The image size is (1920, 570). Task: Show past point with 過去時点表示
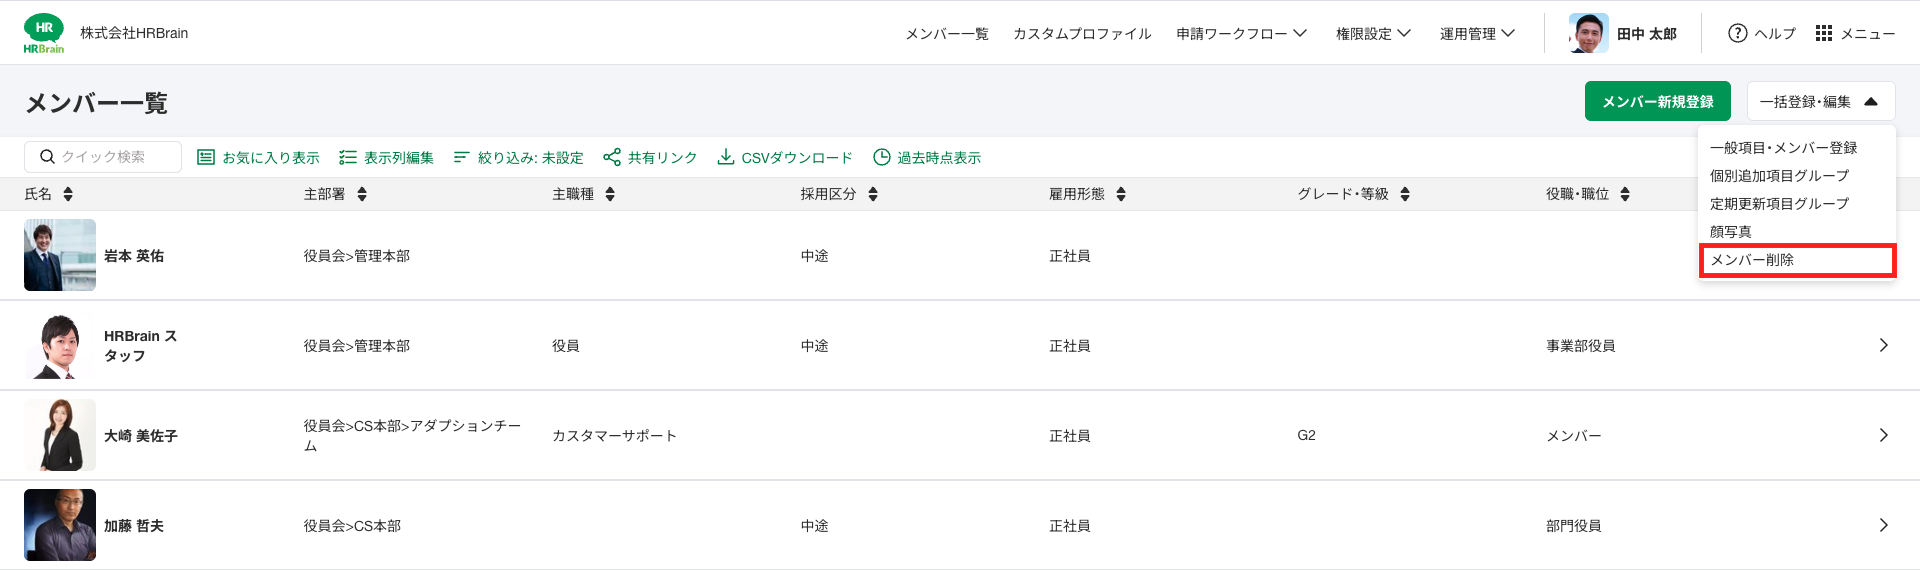click(x=927, y=157)
